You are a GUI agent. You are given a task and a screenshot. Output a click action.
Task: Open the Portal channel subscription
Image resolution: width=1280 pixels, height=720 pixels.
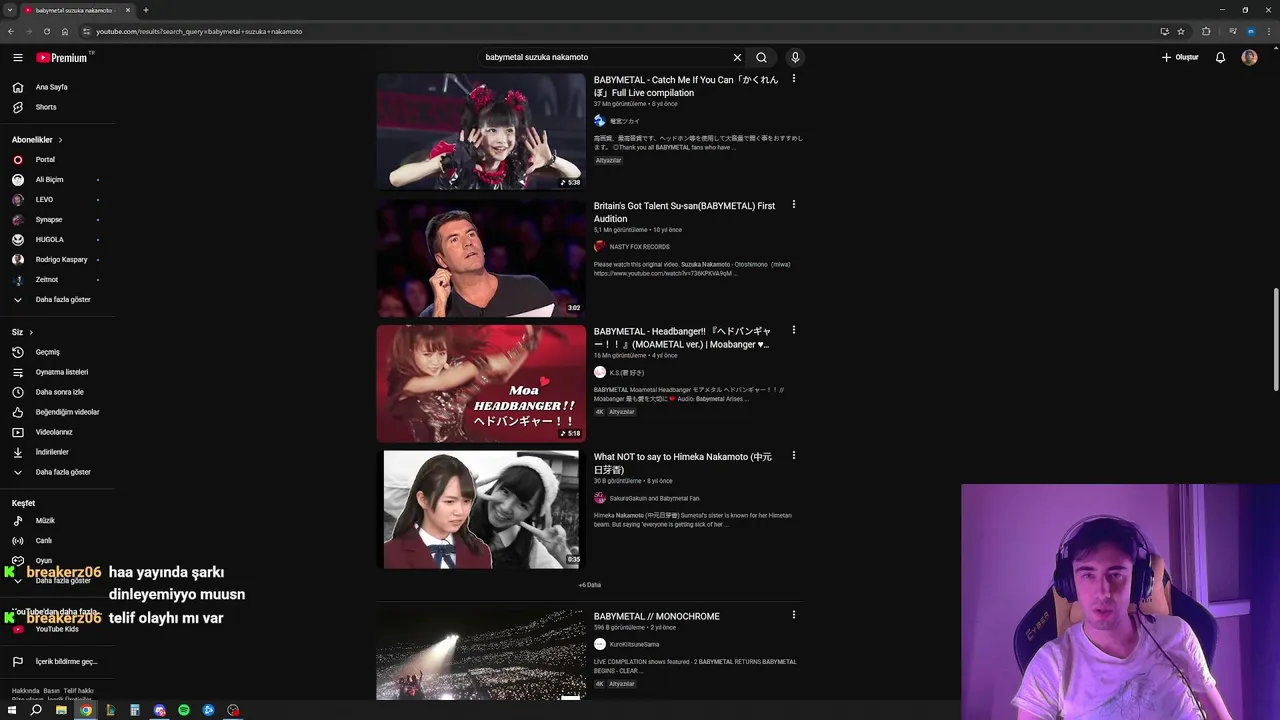57,160
